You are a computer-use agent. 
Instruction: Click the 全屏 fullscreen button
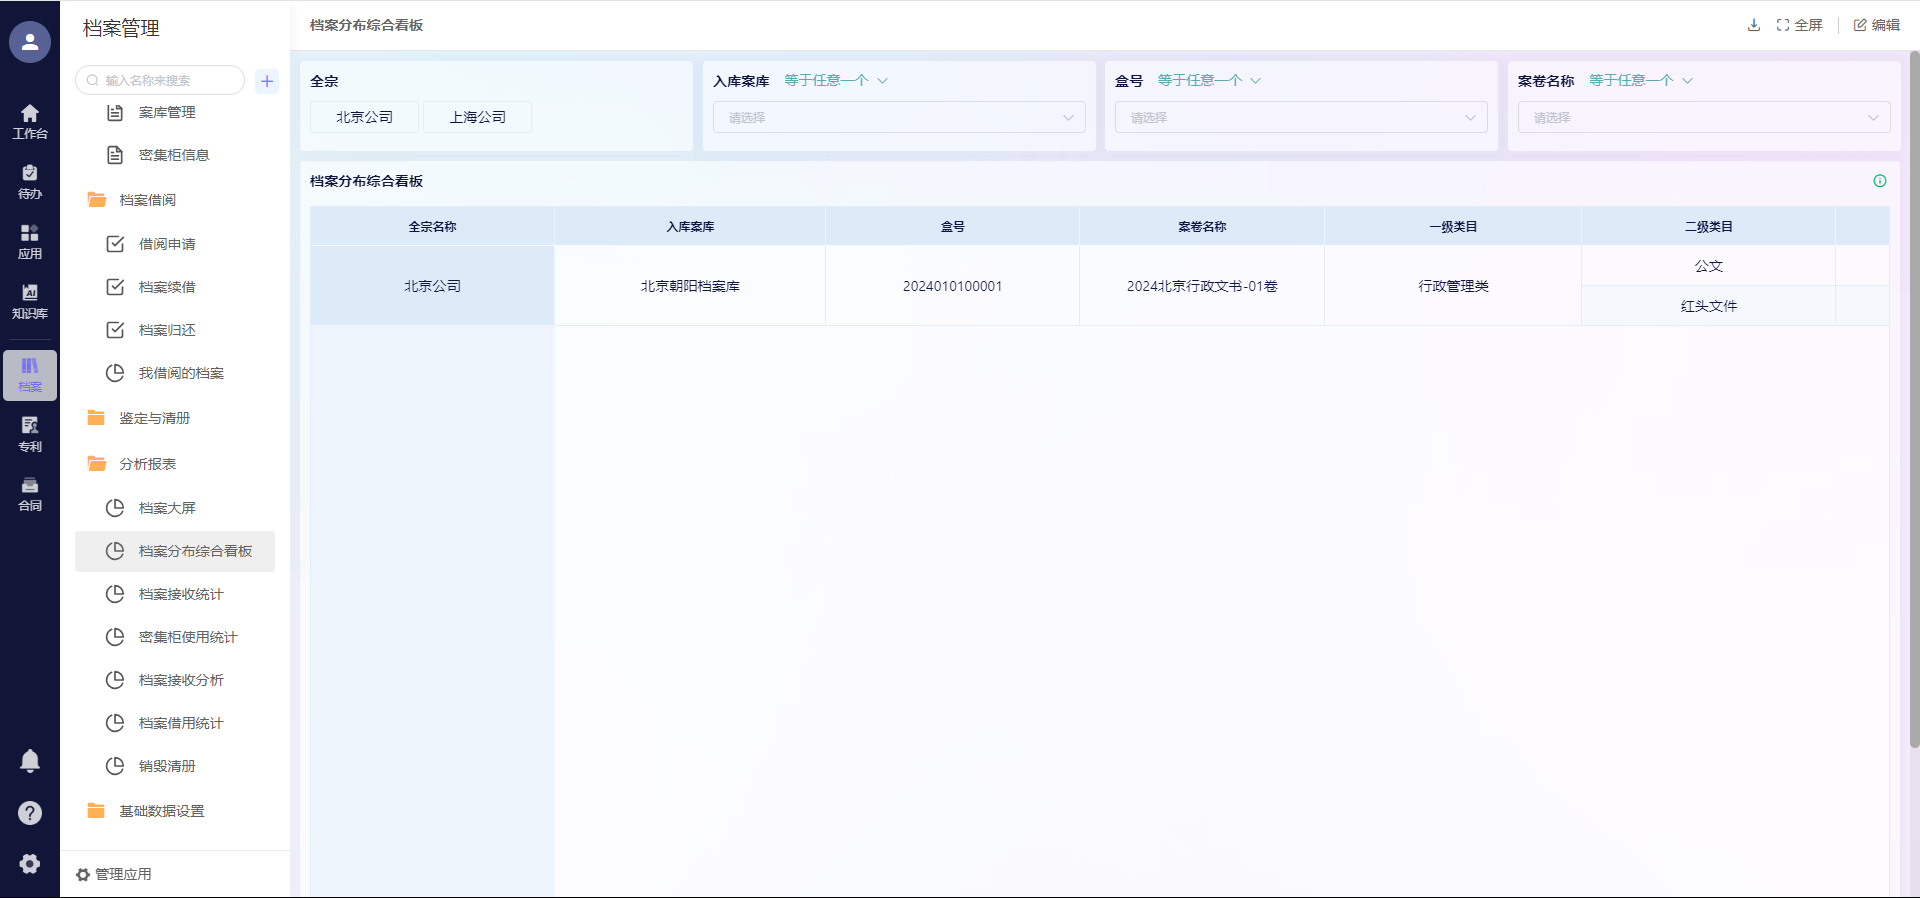(1800, 25)
